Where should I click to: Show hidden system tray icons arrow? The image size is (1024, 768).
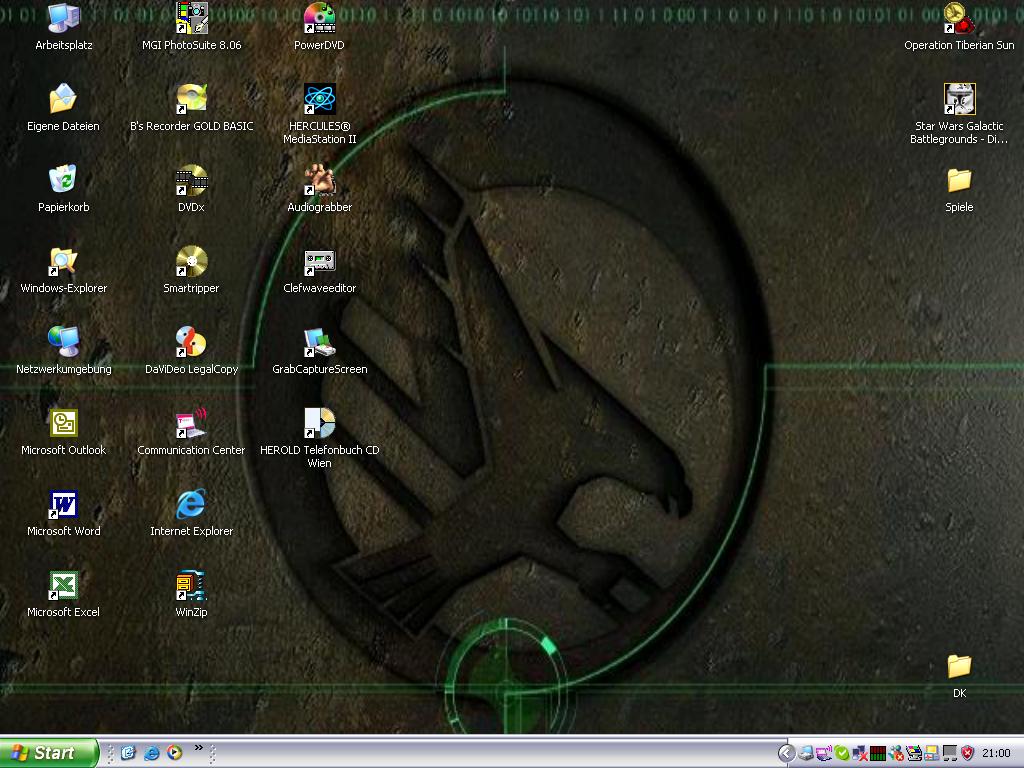(787, 753)
